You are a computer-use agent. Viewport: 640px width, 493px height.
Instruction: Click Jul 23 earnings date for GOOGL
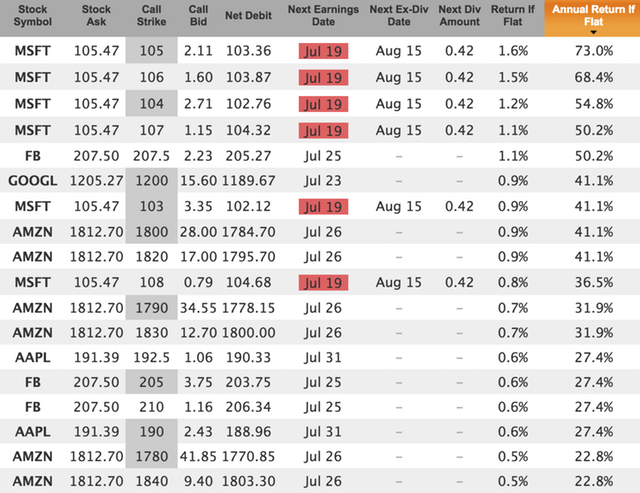tap(322, 181)
